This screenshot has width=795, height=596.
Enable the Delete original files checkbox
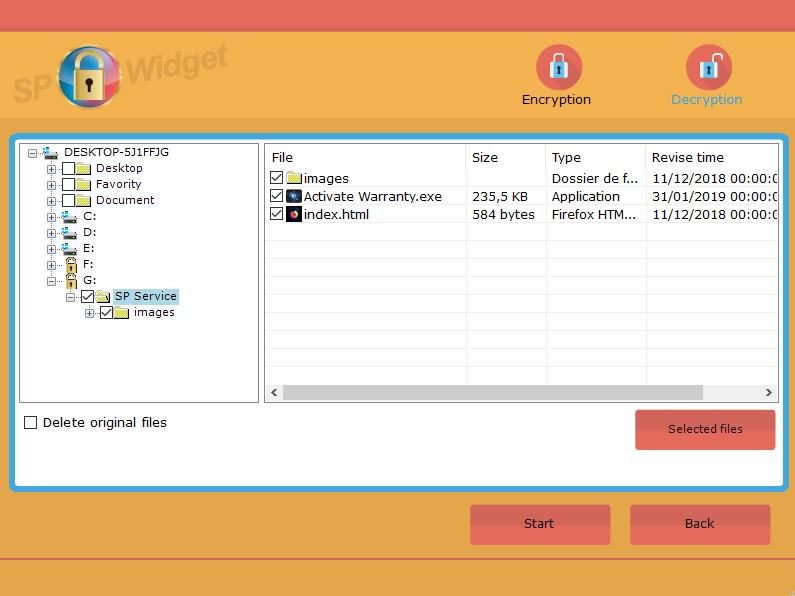click(x=31, y=423)
